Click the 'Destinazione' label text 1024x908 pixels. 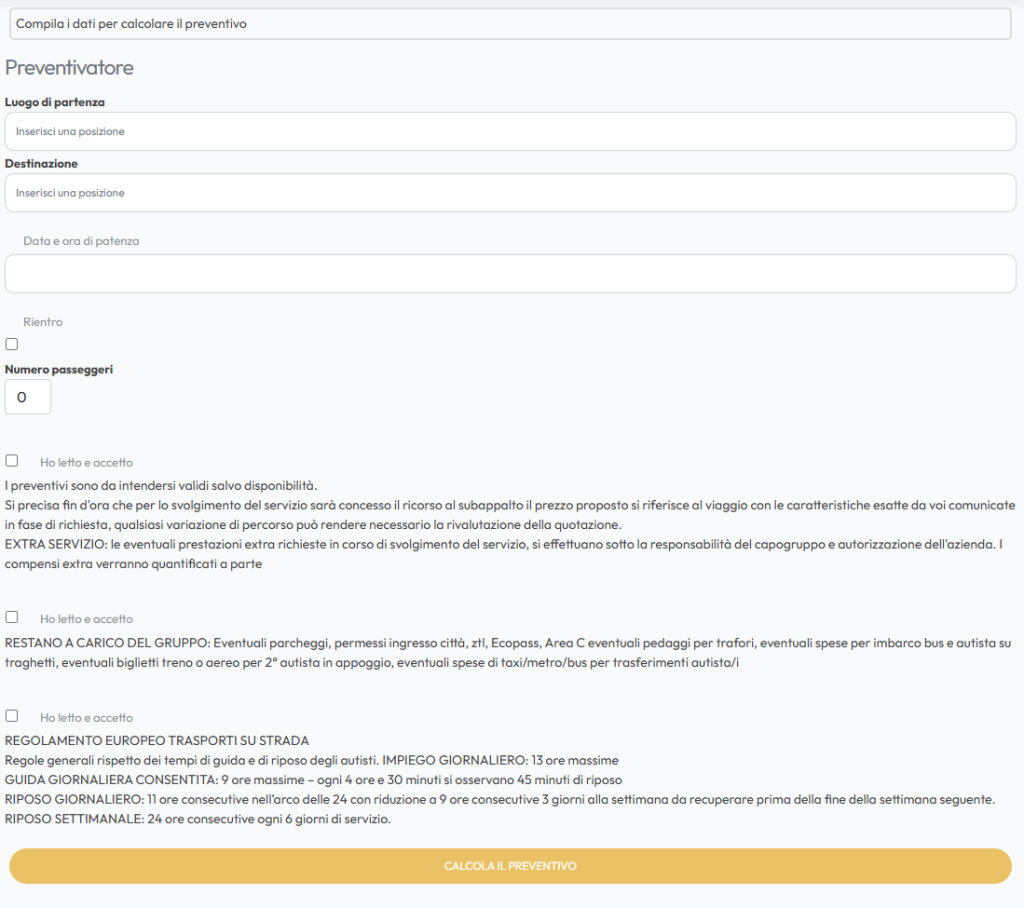[x=41, y=163]
